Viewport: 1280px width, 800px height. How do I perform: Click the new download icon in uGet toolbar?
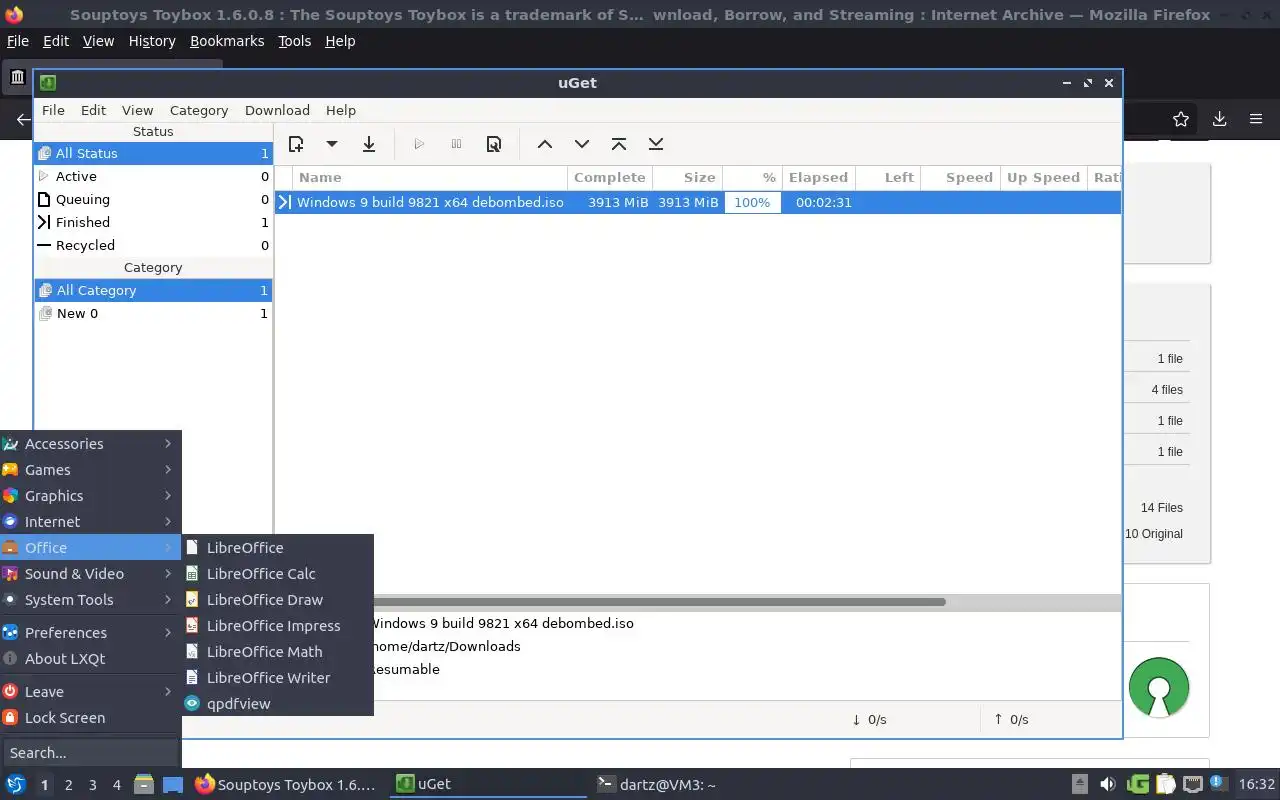[296, 144]
